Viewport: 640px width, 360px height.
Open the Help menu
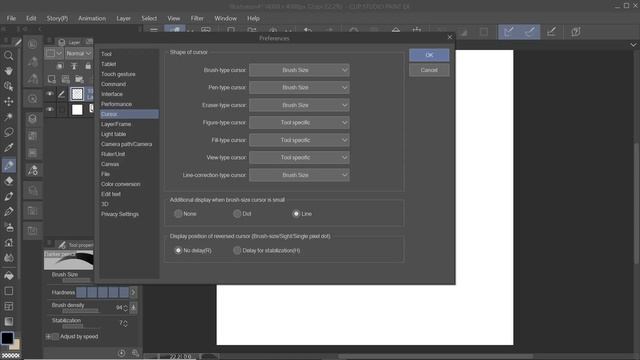pos(253,18)
